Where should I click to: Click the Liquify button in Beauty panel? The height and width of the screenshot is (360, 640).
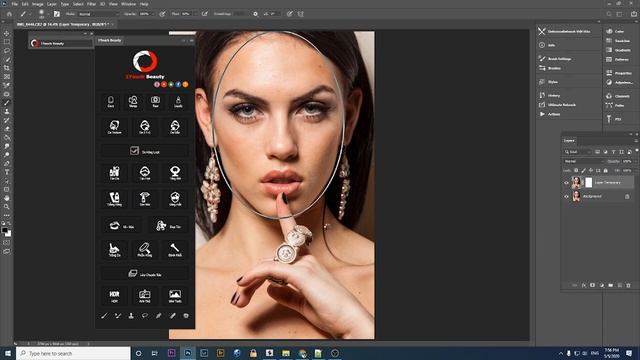click(178, 102)
